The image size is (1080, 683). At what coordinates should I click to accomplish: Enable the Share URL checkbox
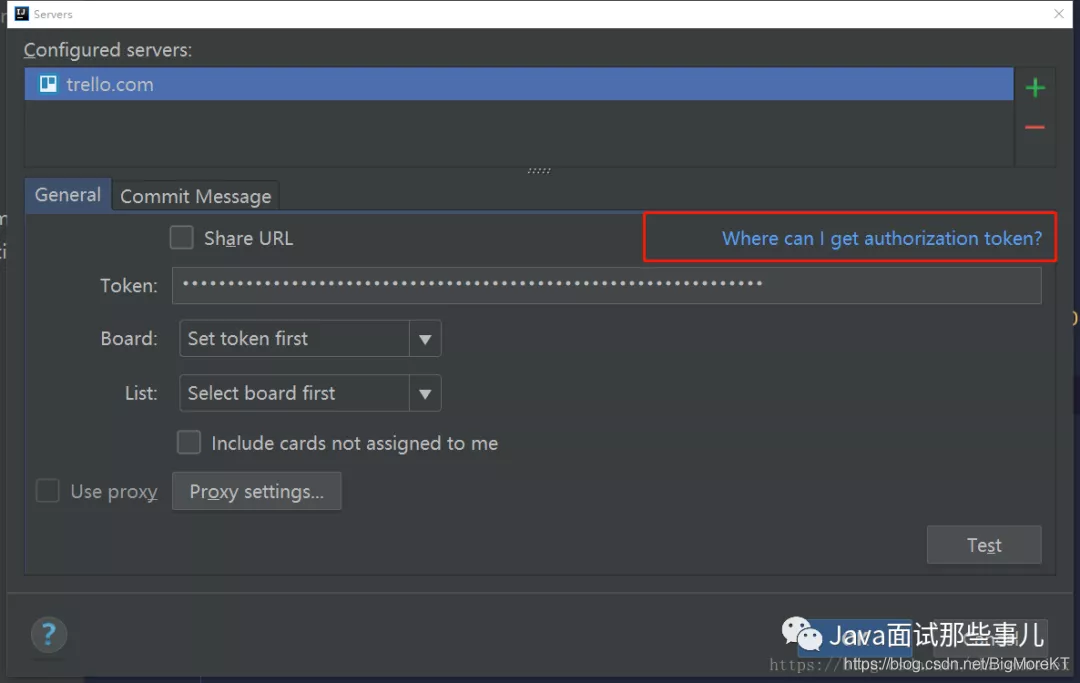click(182, 238)
